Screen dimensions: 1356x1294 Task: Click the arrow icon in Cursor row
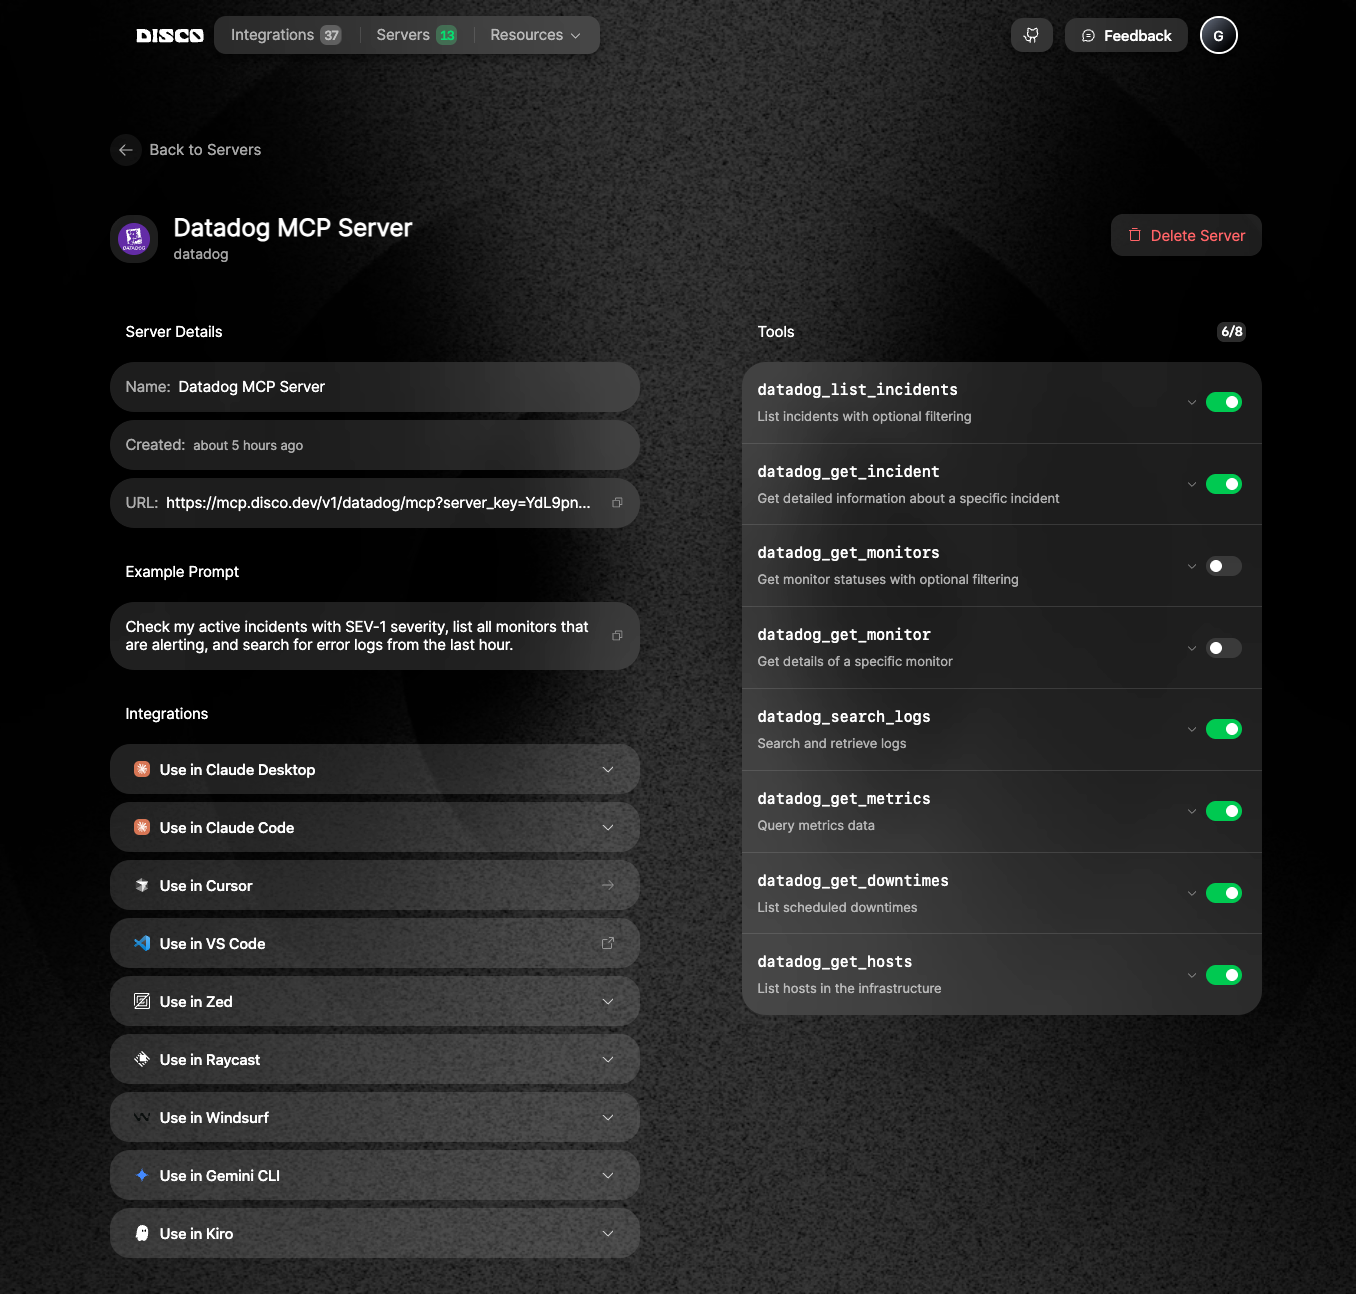tap(608, 885)
